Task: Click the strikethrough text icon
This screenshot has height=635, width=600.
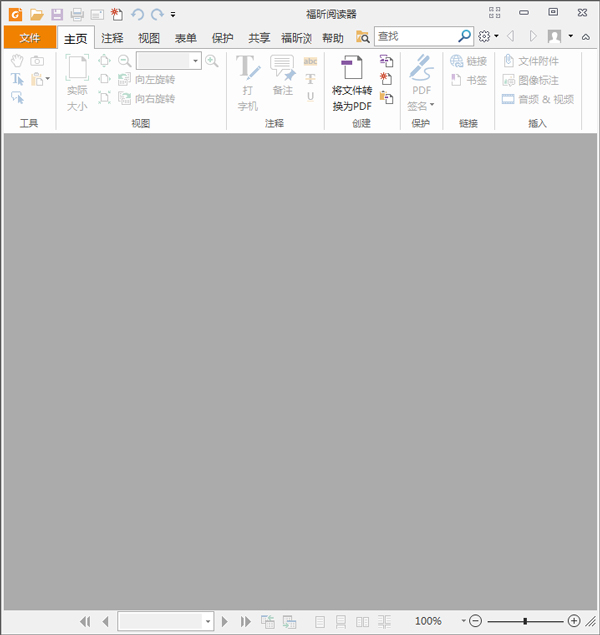Action: [310, 79]
